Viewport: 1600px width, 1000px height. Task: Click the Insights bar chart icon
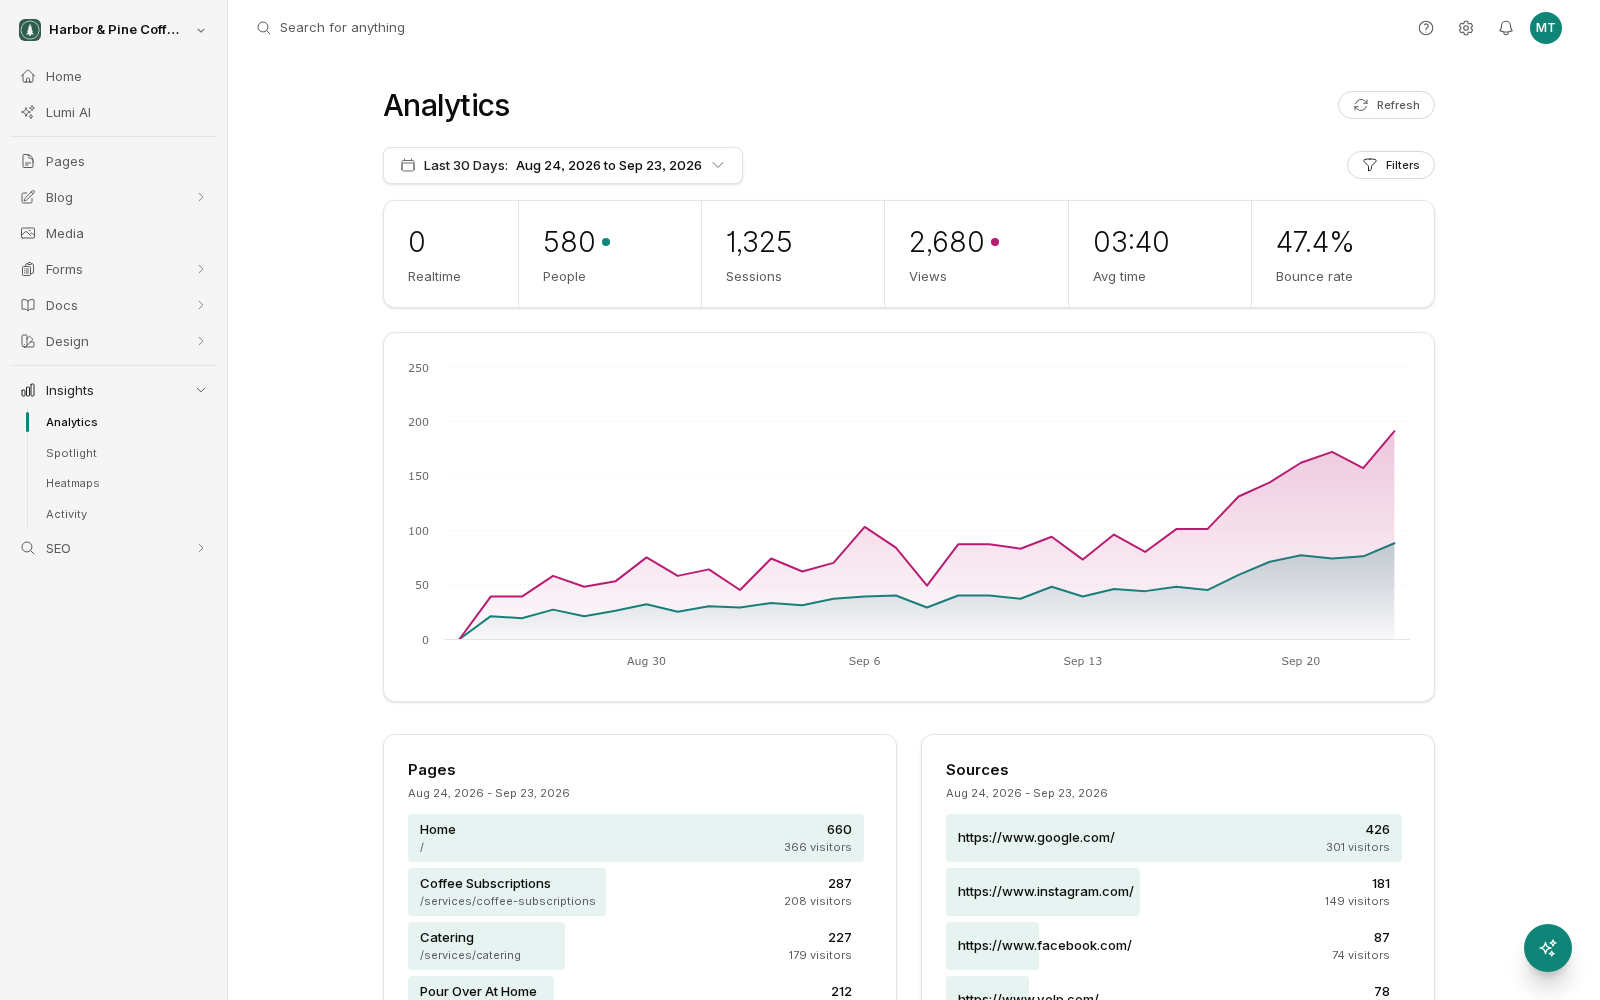coord(28,390)
